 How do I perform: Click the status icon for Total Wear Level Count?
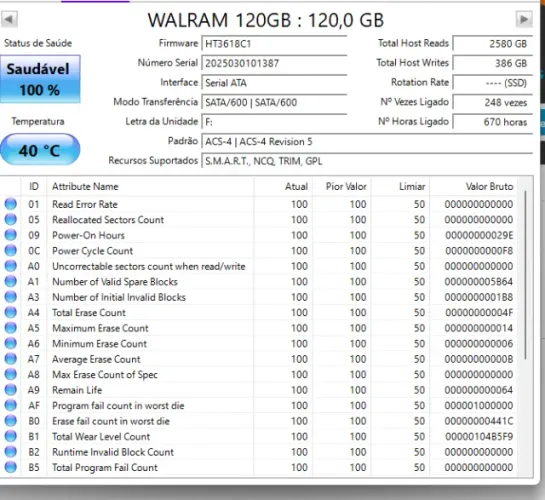click(x=11, y=436)
